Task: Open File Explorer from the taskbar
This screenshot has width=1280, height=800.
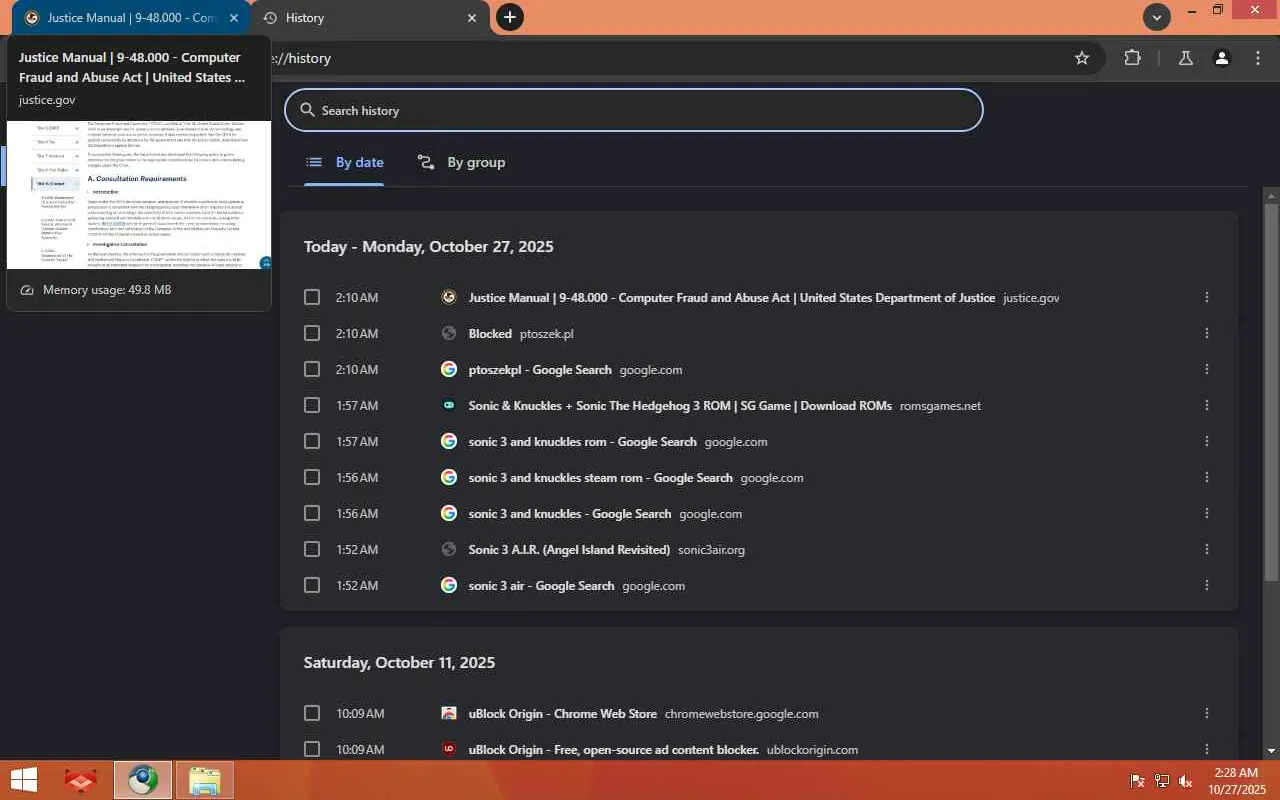Action: click(x=204, y=780)
